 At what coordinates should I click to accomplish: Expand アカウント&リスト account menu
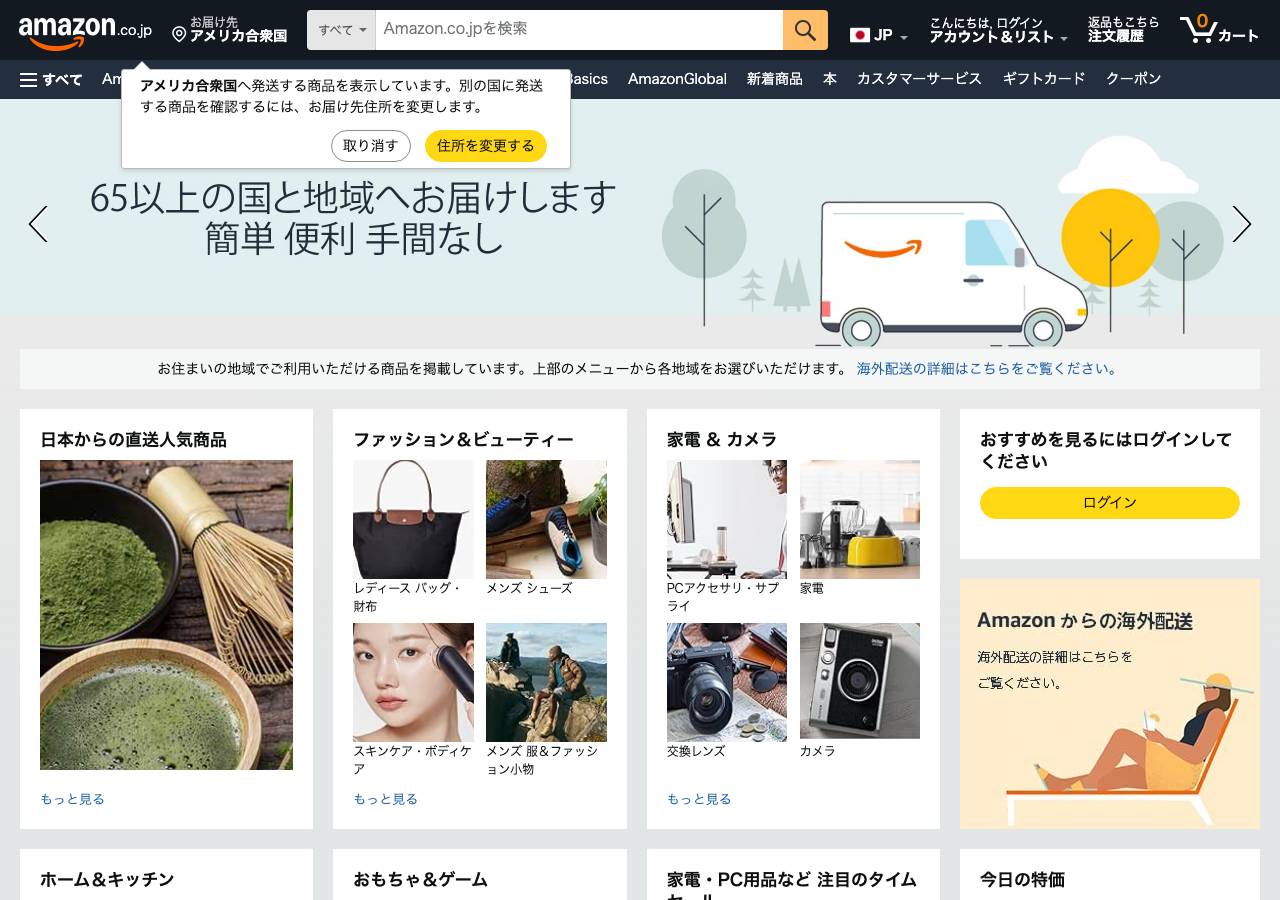pyautogui.click(x=998, y=30)
